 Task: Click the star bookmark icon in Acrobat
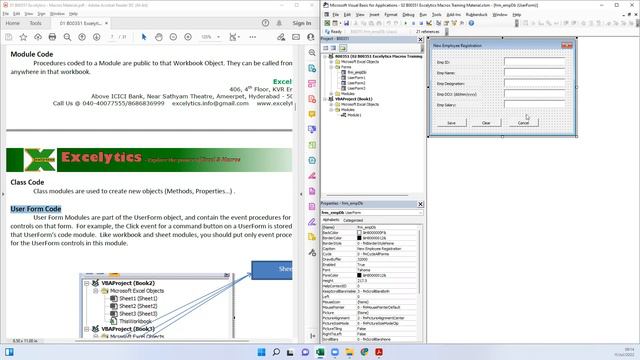pyautogui.click(x=23, y=37)
